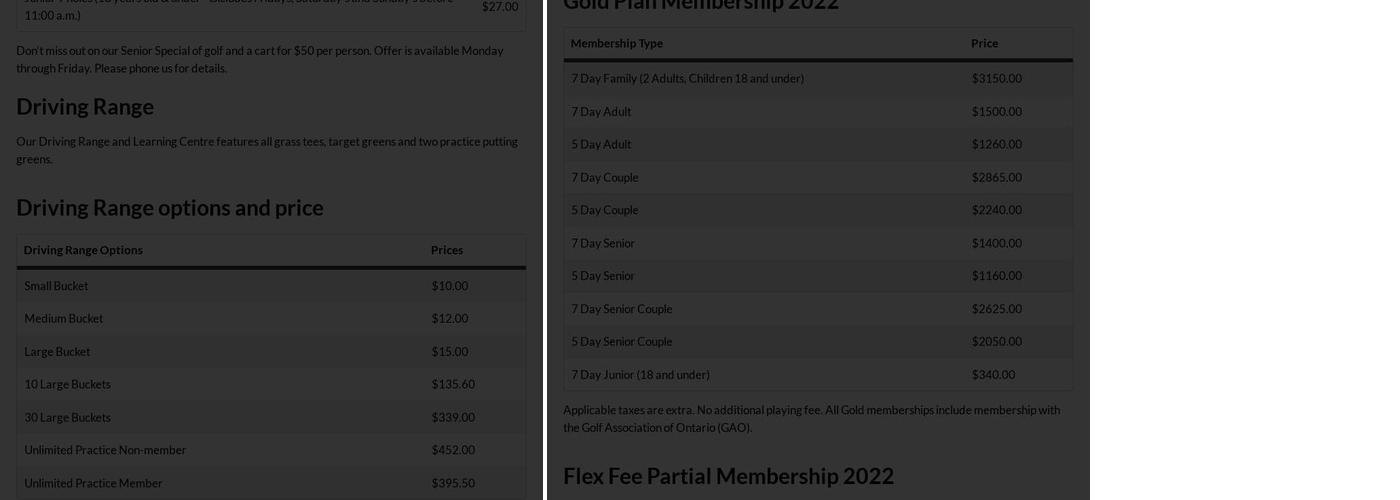Click the 7 Day Senior $1400.00 price
Screen dimensions: 1400x500
(996, 243)
